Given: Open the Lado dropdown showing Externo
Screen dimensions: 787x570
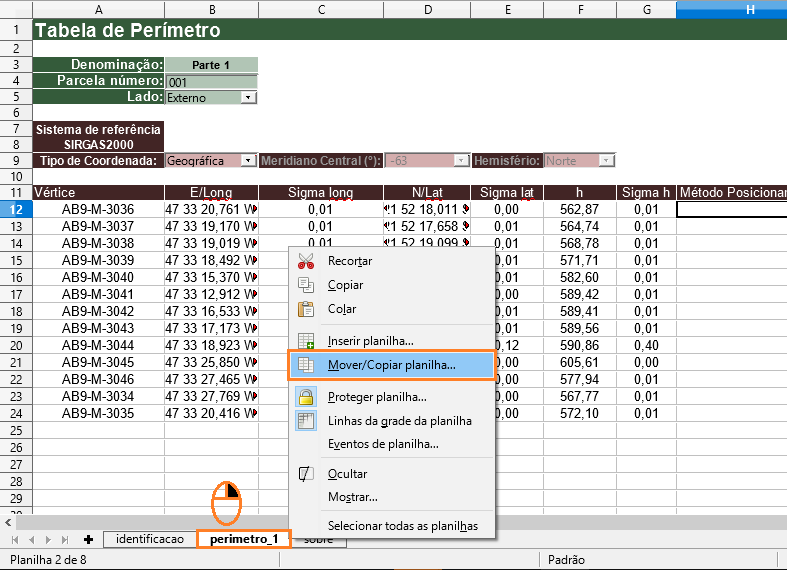Looking at the screenshot, I should (x=248, y=98).
